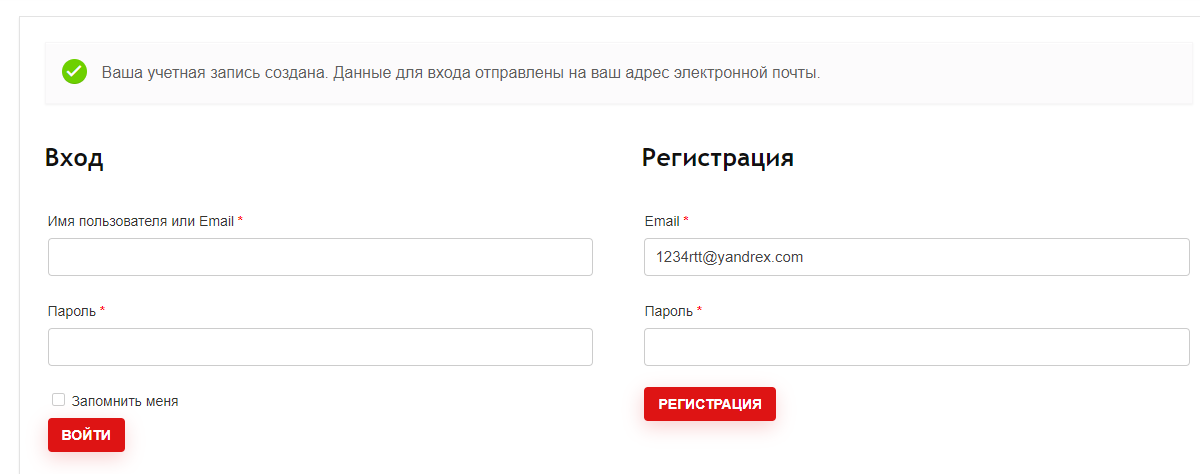Click the Email label in registration form
This screenshot has width=1200, height=474.
tap(662, 221)
